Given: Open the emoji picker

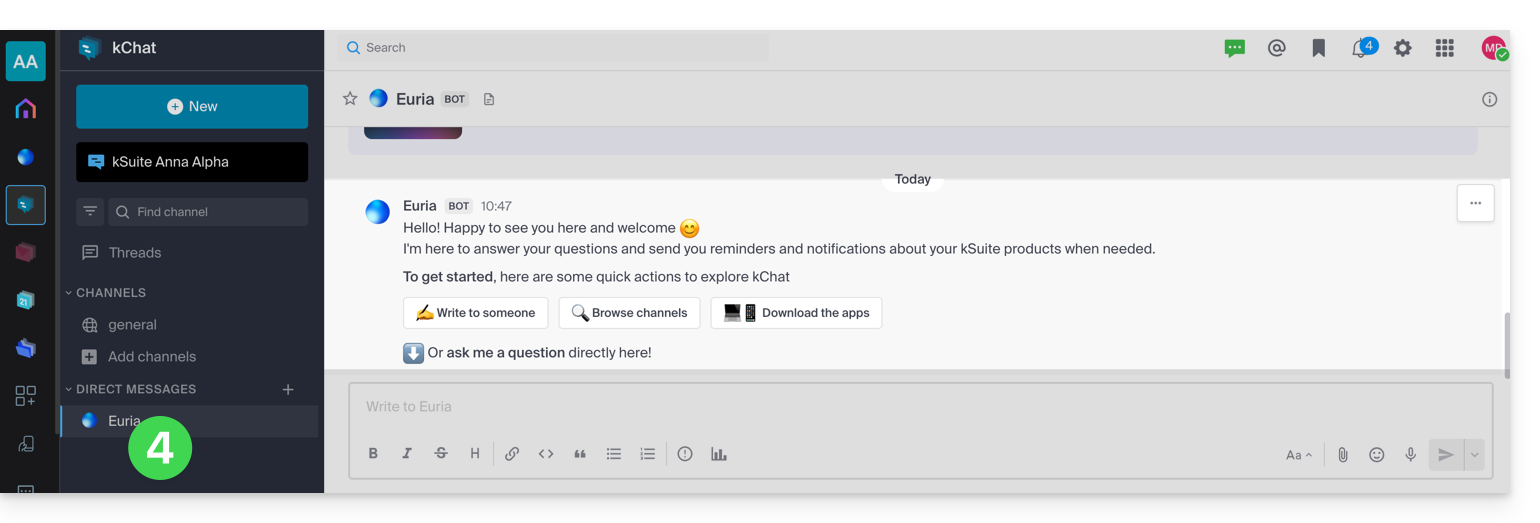Looking at the screenshot, I should tap(1377, 455).
